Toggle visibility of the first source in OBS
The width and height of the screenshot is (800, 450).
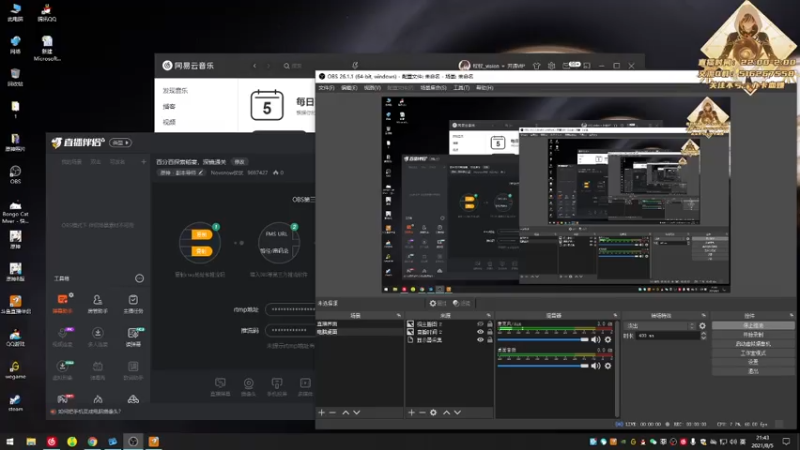click(x=480, y=324)
